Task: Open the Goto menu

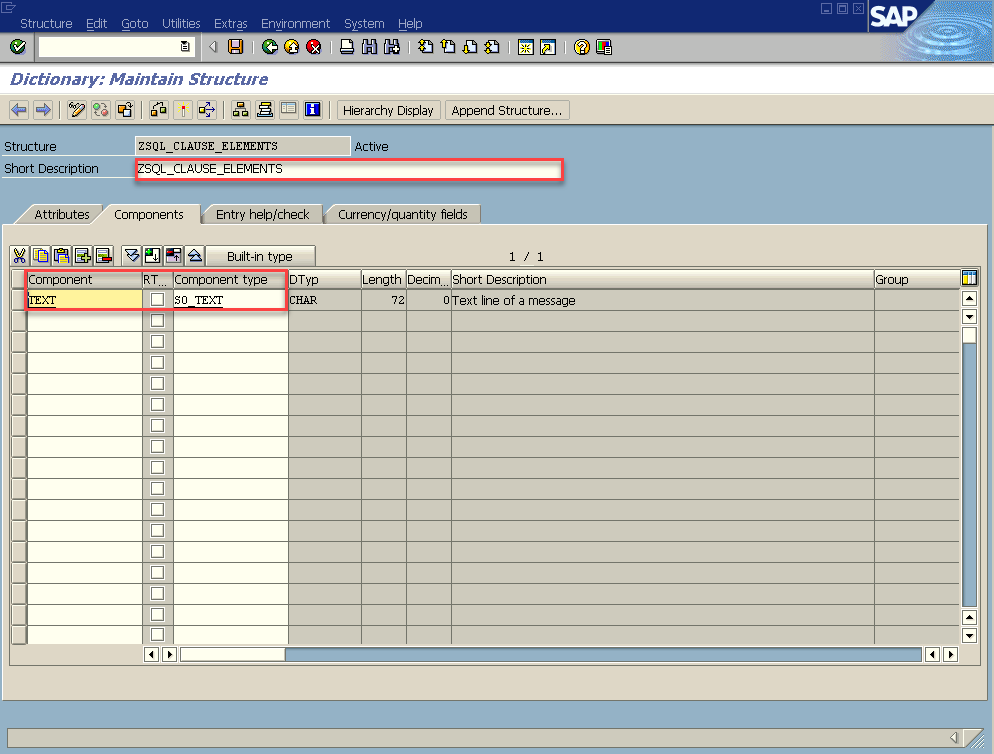Action: (134, 23)
